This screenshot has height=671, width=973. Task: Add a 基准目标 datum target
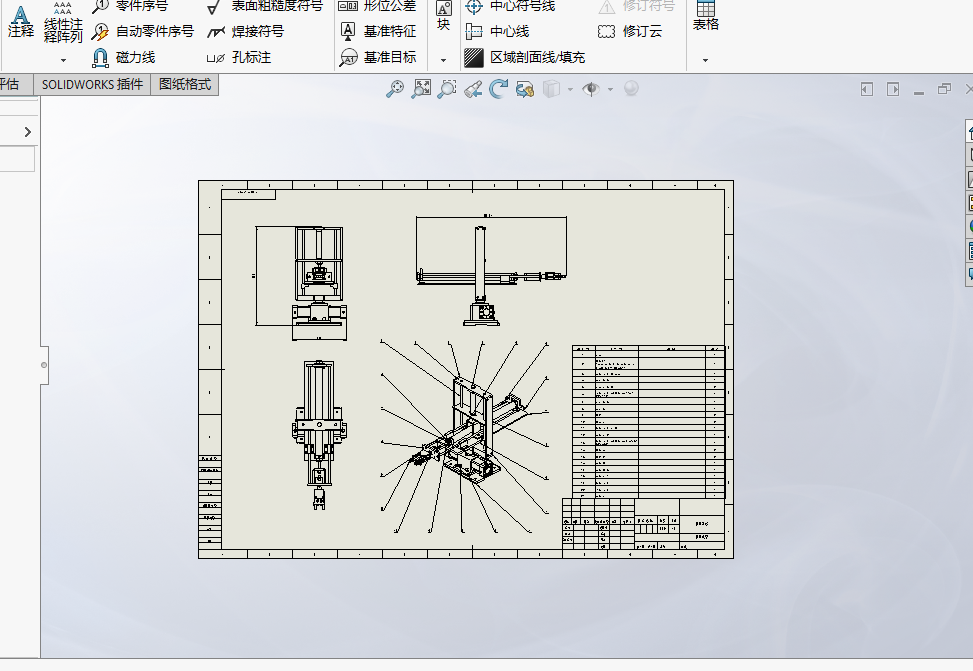pyautogui.click(x=378, y=57)
